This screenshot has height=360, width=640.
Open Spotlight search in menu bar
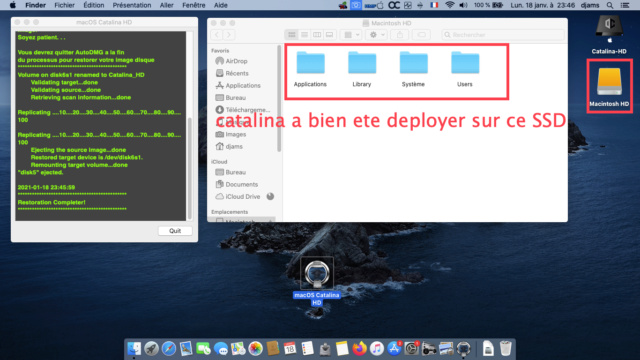click(610, 5)
